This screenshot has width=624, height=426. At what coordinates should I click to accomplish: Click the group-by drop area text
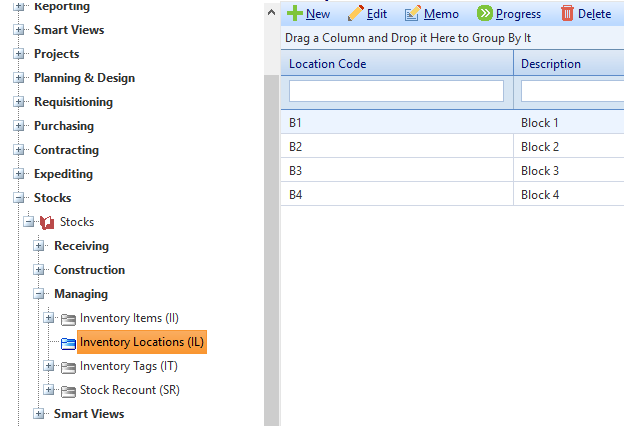tap(408, 38)
